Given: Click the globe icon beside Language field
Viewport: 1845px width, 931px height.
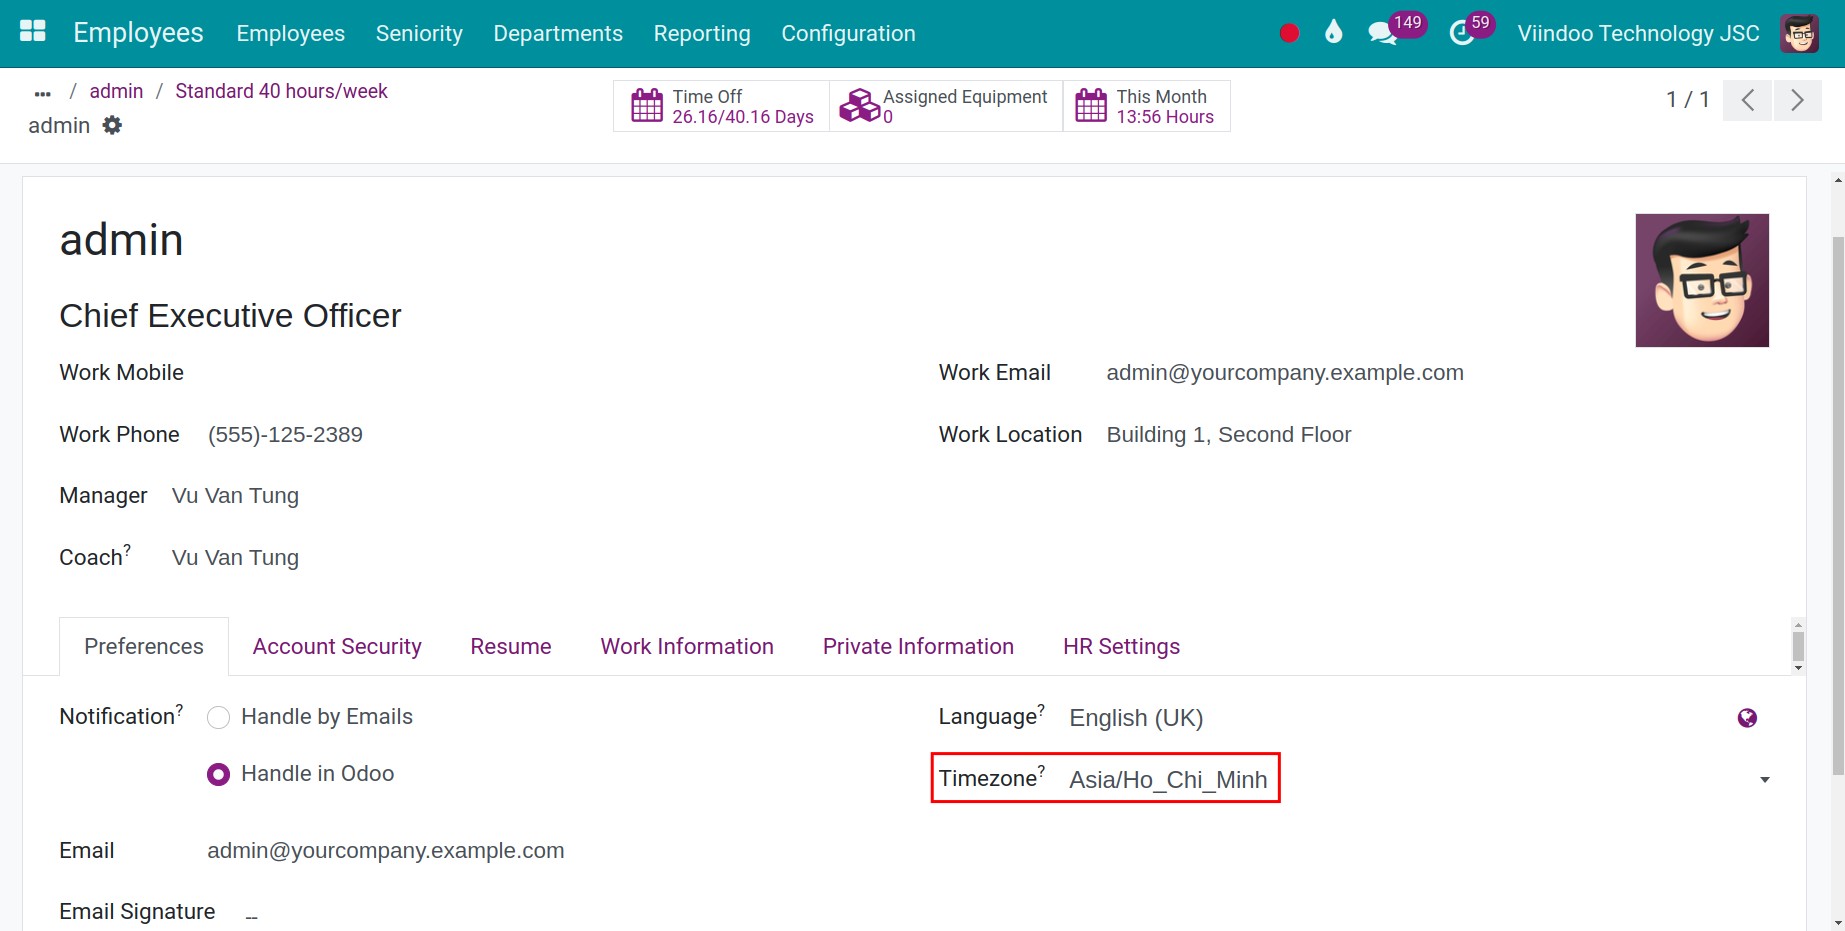Looking at the screenshot, I should (x=1747, y=718).
